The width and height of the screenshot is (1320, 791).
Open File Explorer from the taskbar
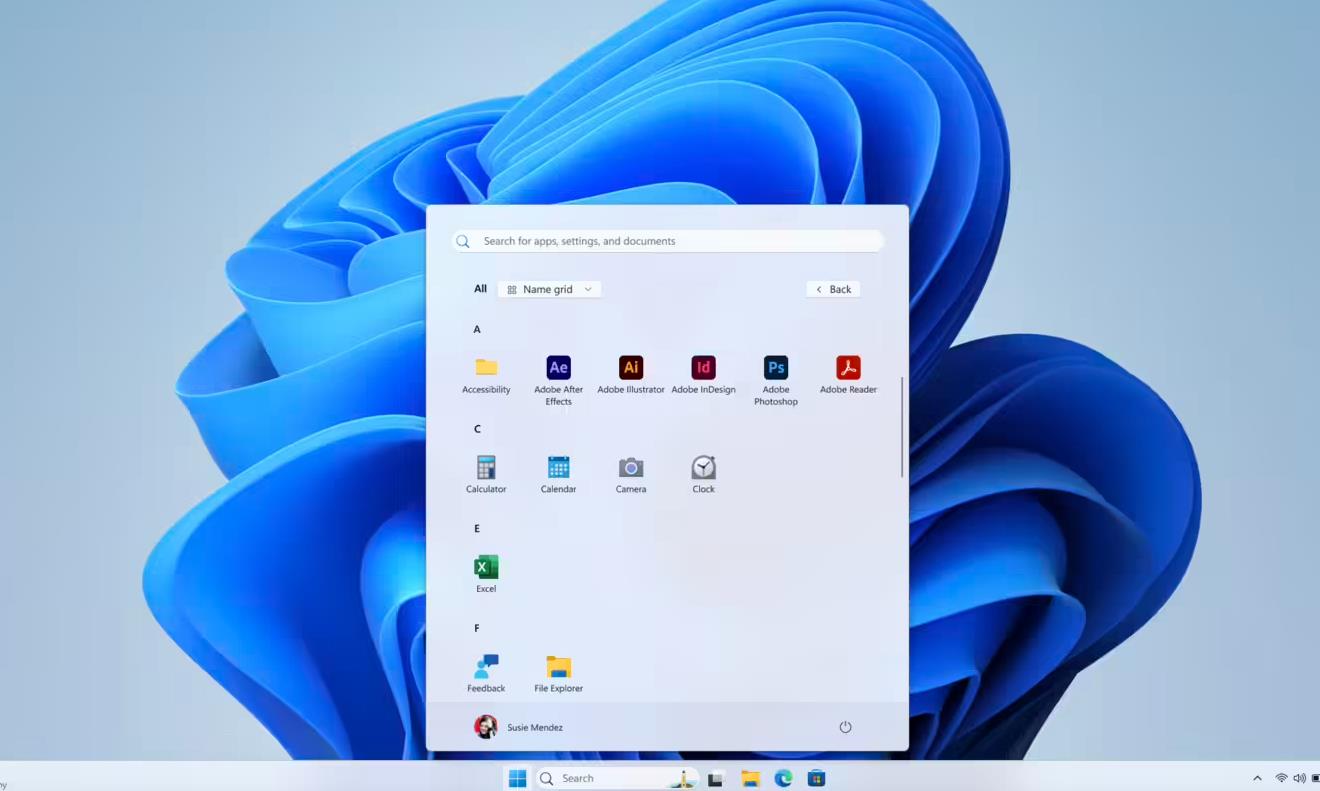750,778
